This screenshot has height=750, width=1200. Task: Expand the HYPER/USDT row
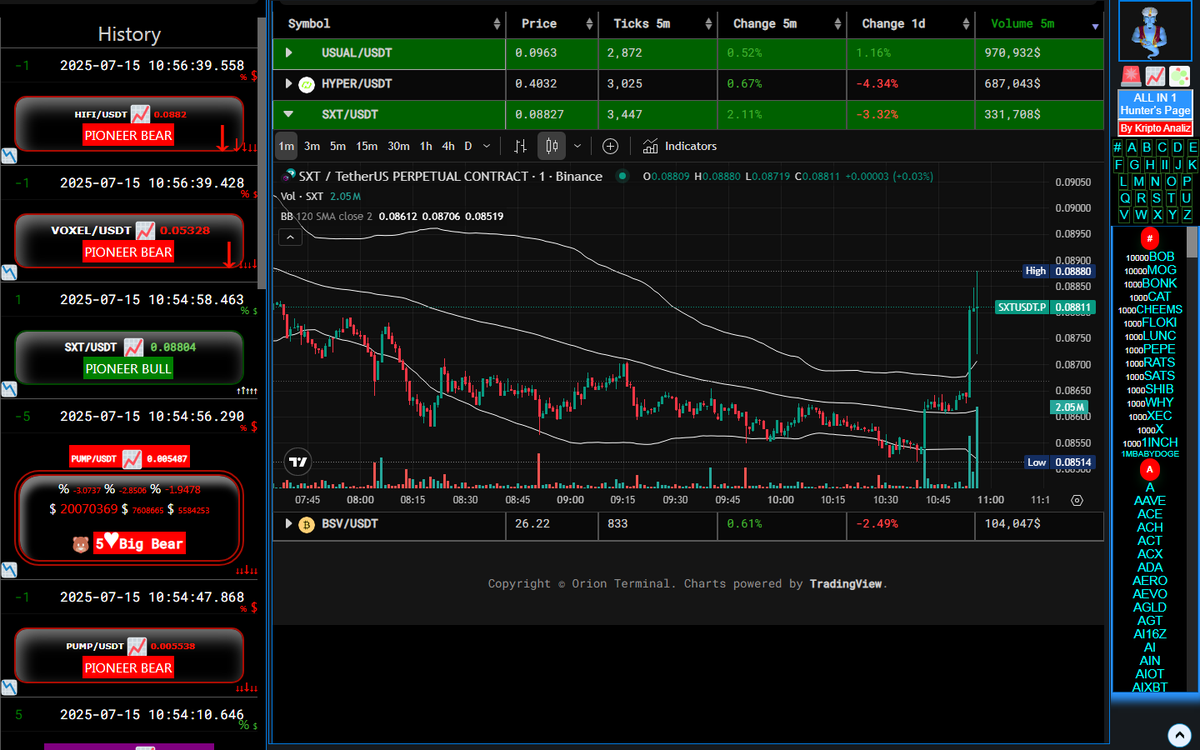[x=289, y=84]
